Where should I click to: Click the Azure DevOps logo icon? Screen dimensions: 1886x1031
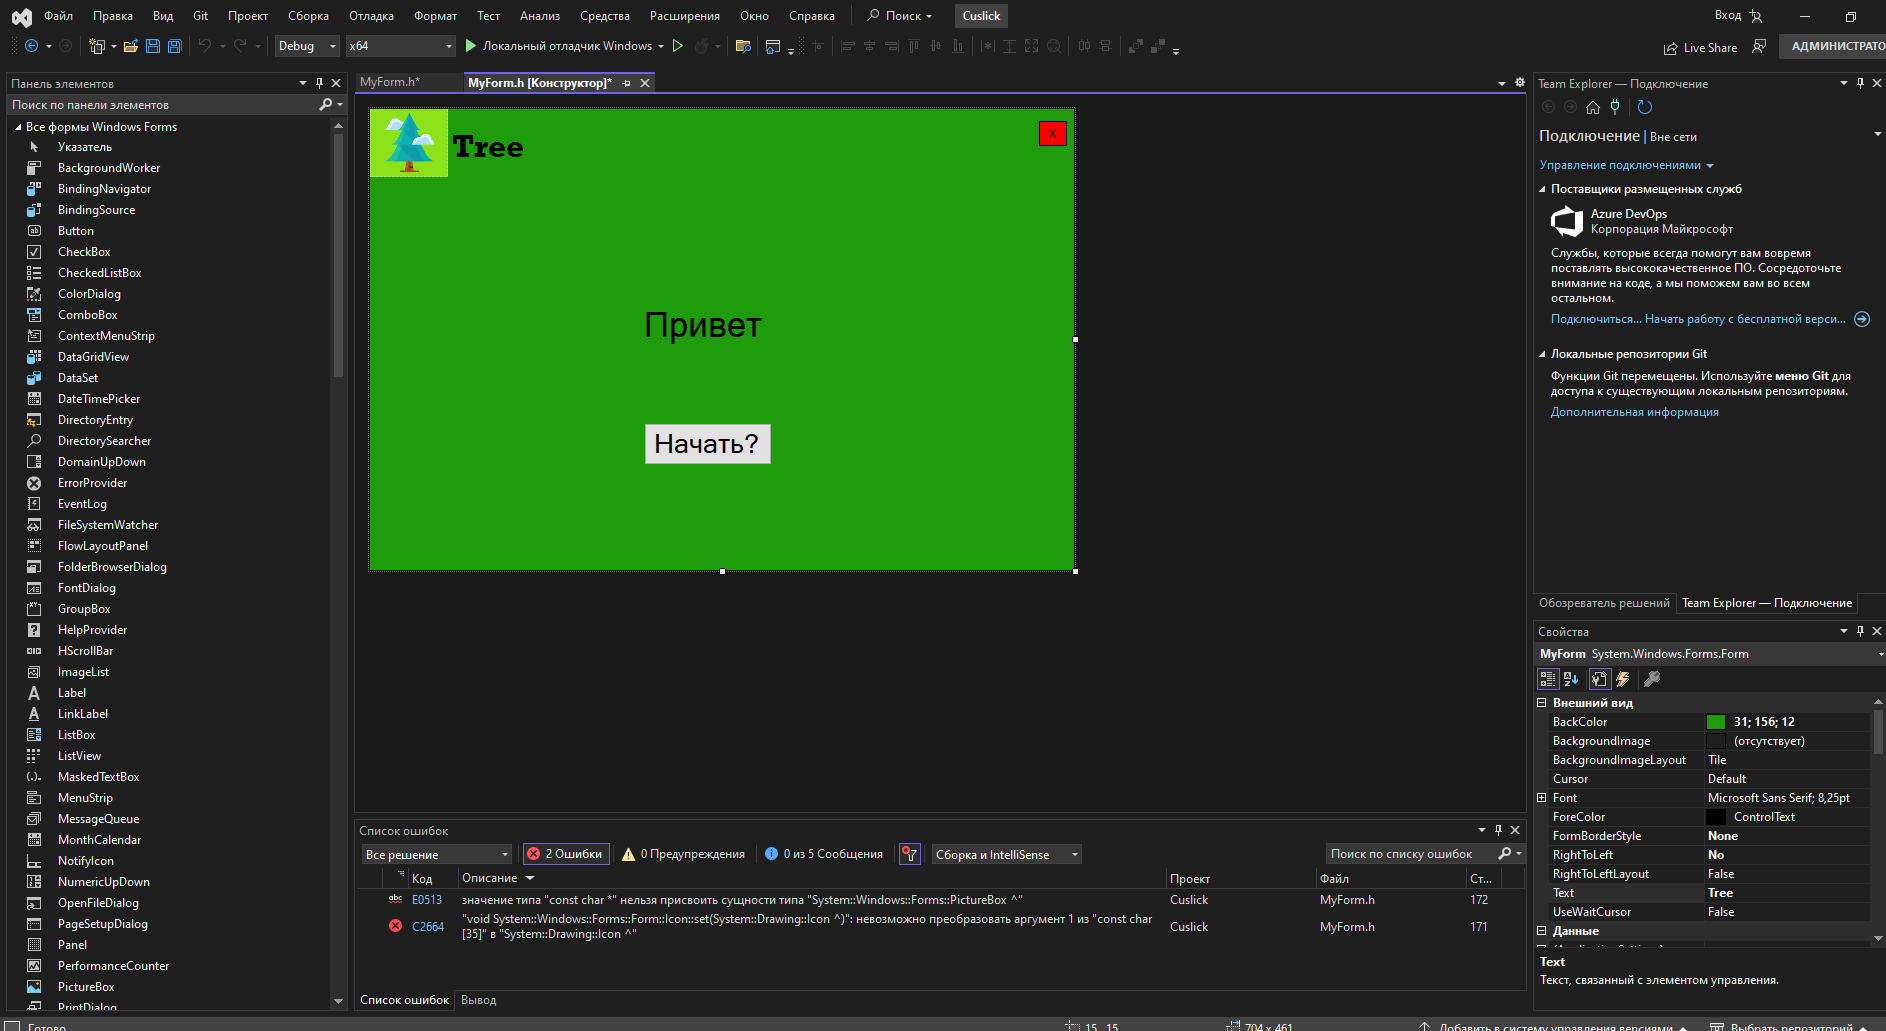[1567, 221]
